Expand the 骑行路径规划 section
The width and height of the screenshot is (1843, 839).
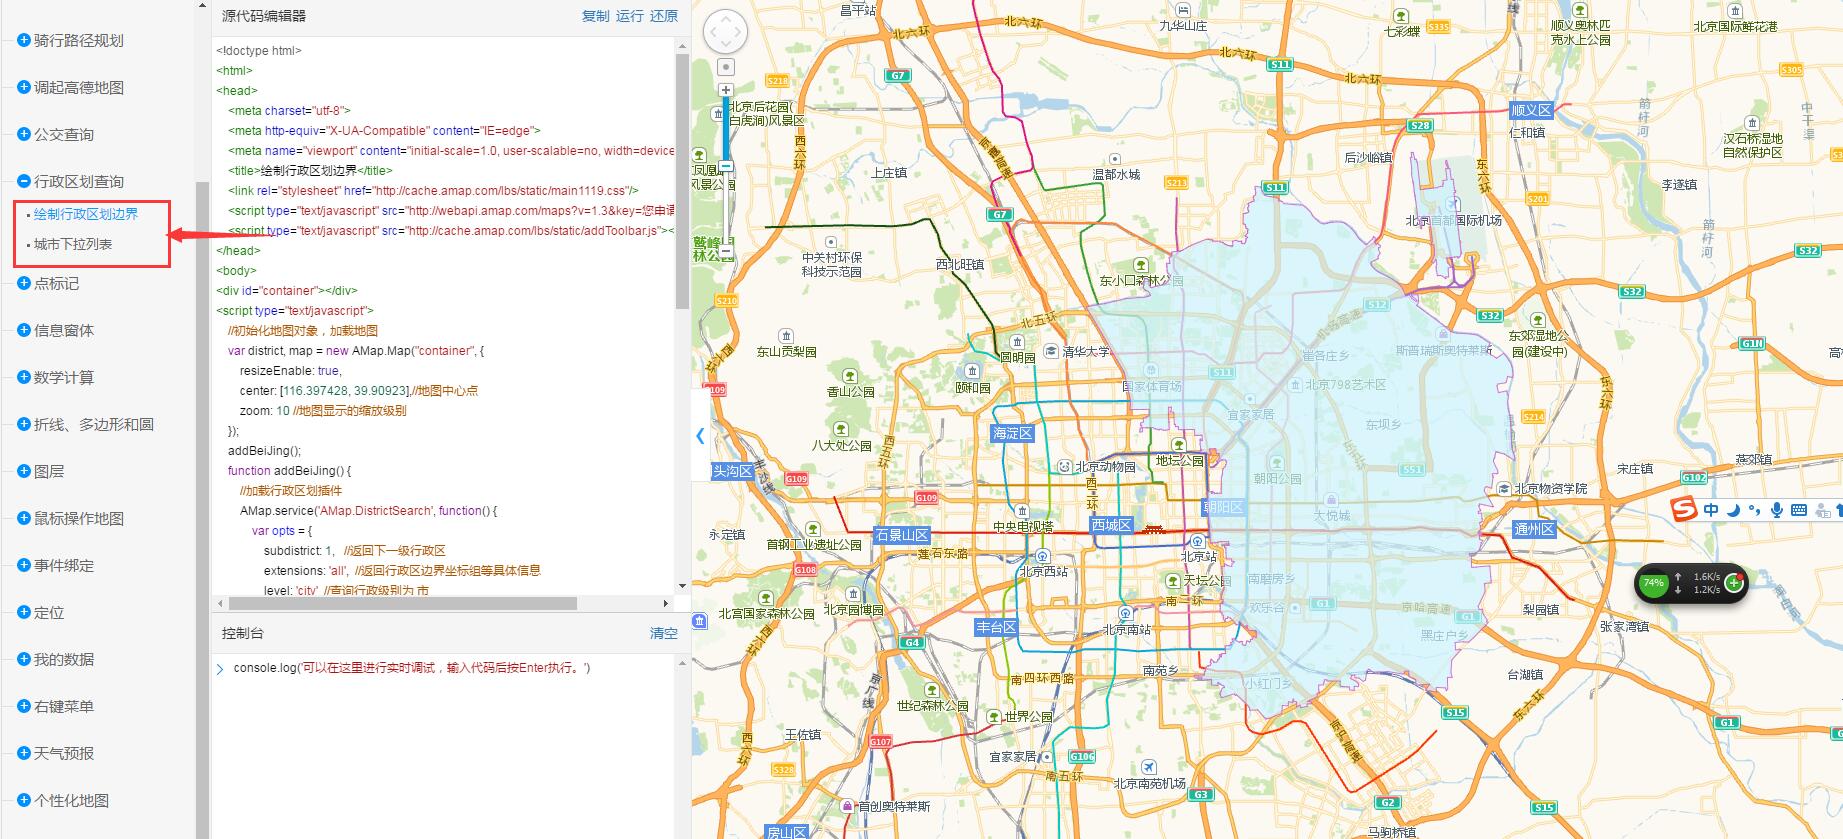pyautogui.click(x=25, y=40)
